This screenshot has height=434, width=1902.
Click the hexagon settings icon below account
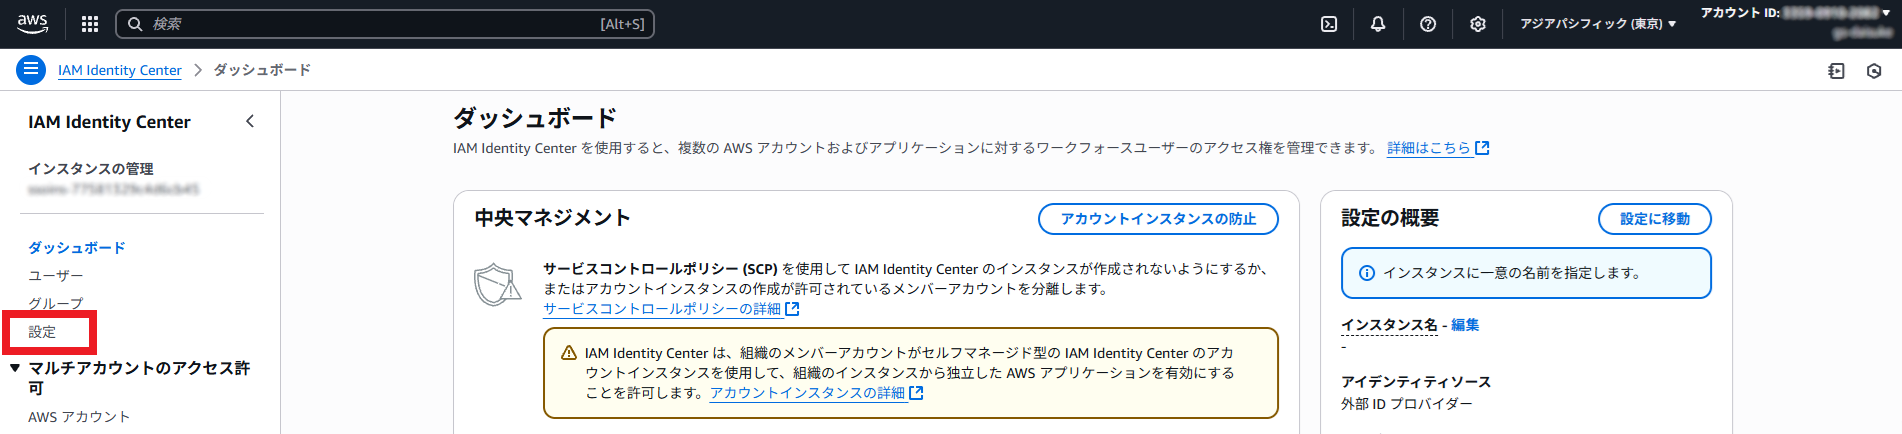pyautogui.click(x=1874, y=71)
